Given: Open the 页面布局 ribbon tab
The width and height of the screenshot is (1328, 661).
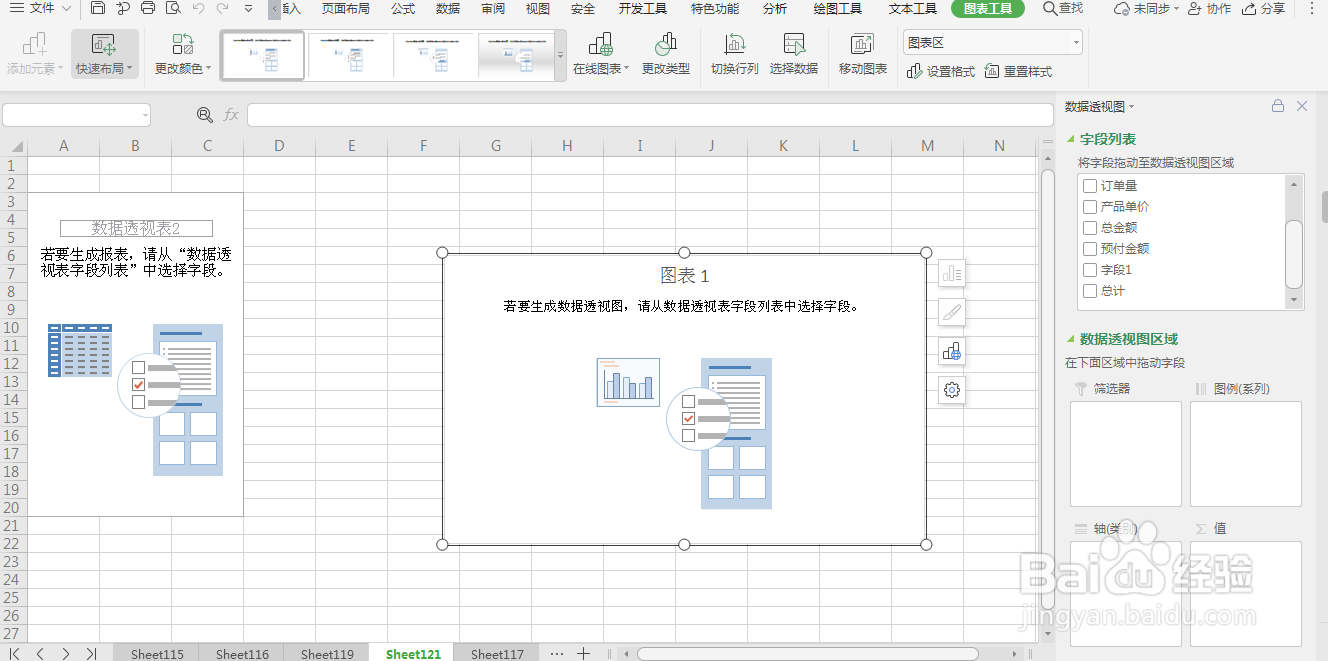Looking at the screenshot, I should [345, 9].
